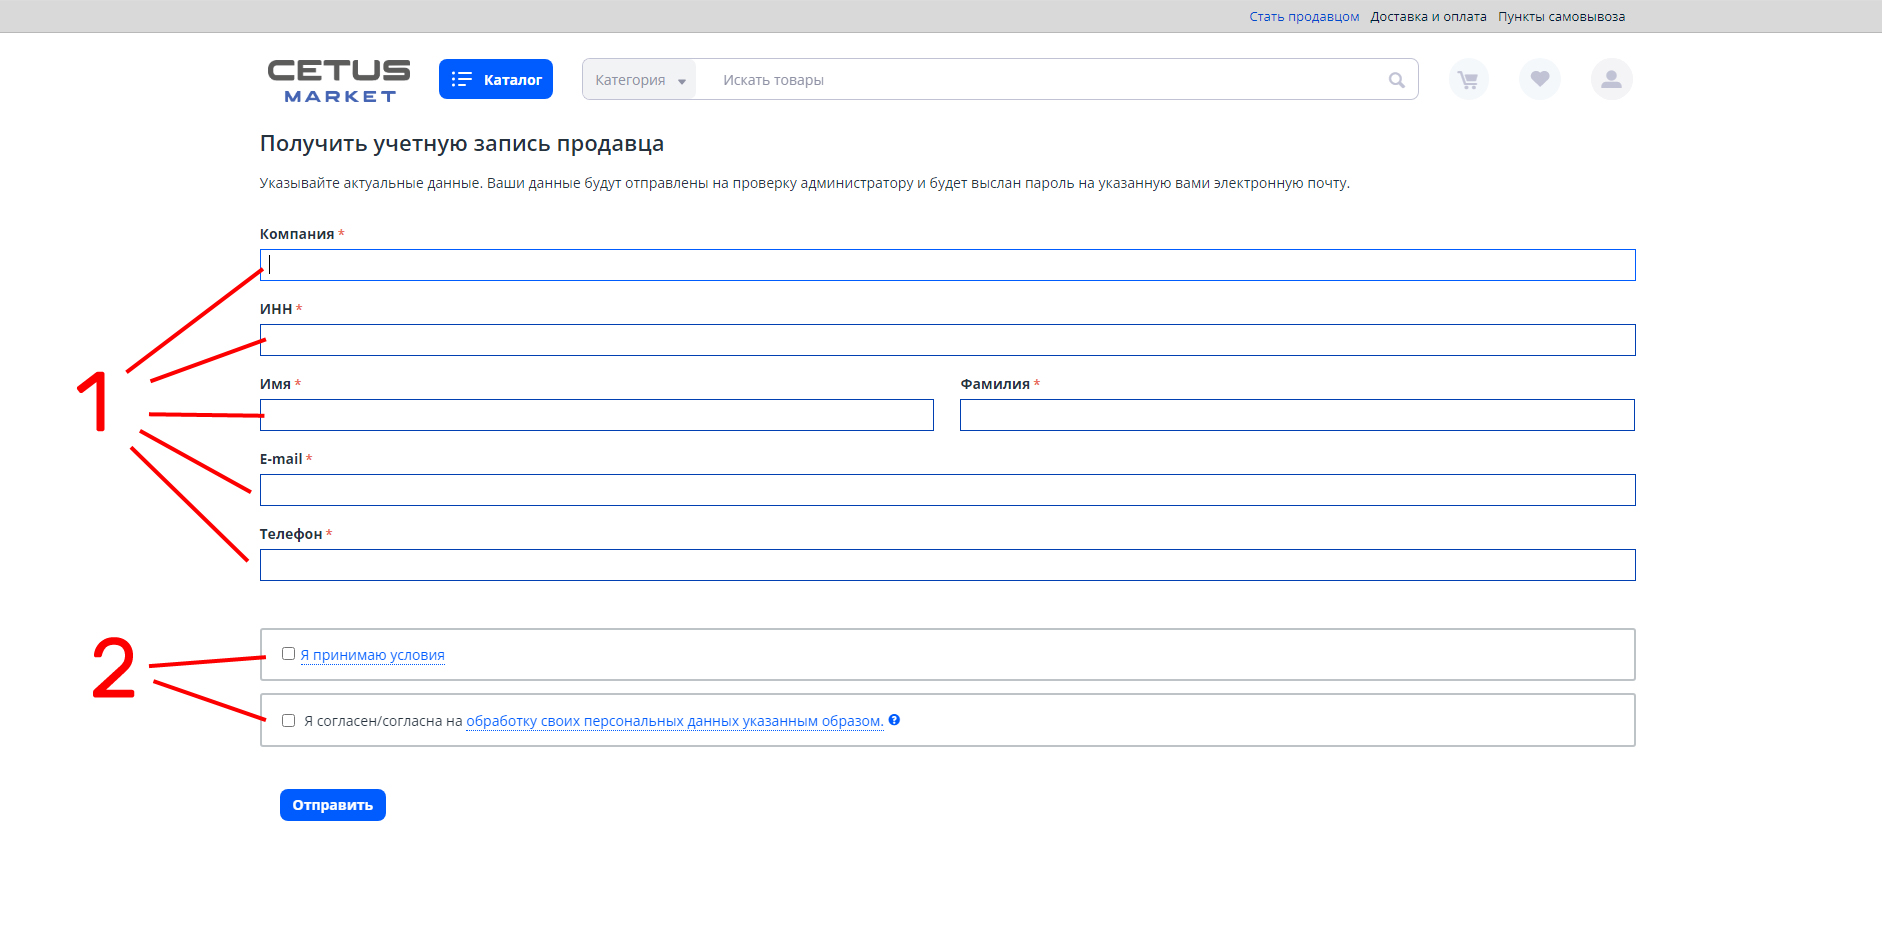Check the Я принимаю условия checkbox

289,654
